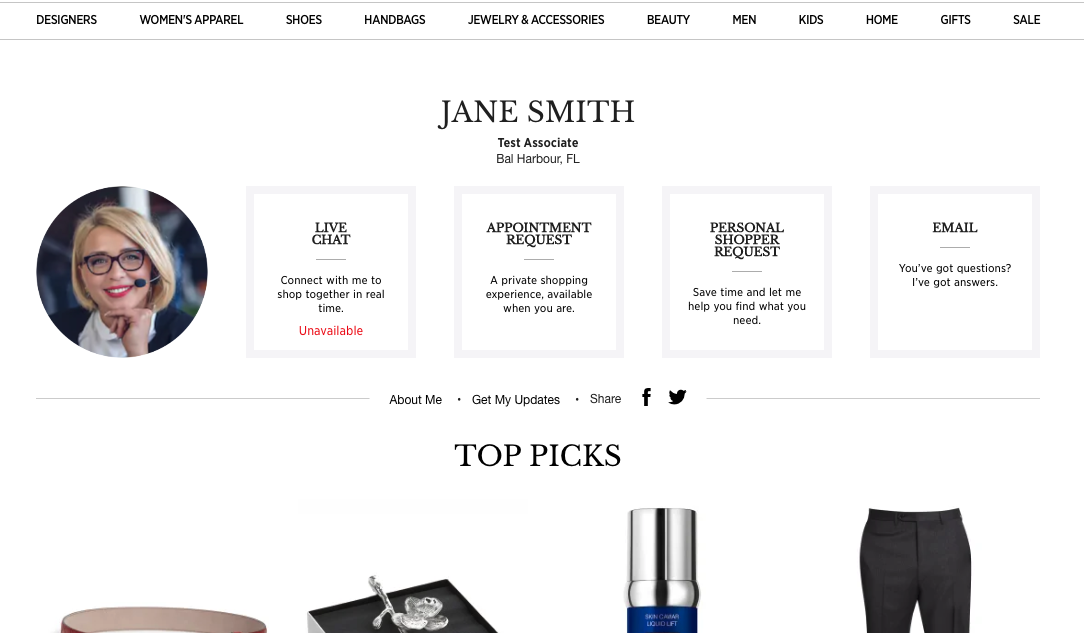Open the Kids menu item
The height and width of the screenshot is (633, 1084).
[811, 20]
